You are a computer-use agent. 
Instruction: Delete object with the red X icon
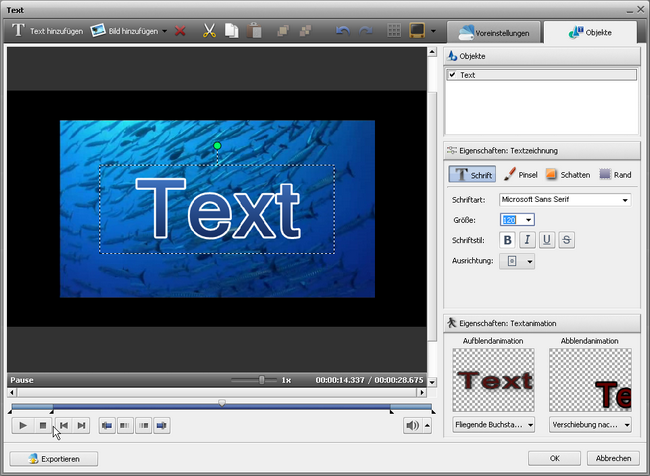tap(180, 31)
